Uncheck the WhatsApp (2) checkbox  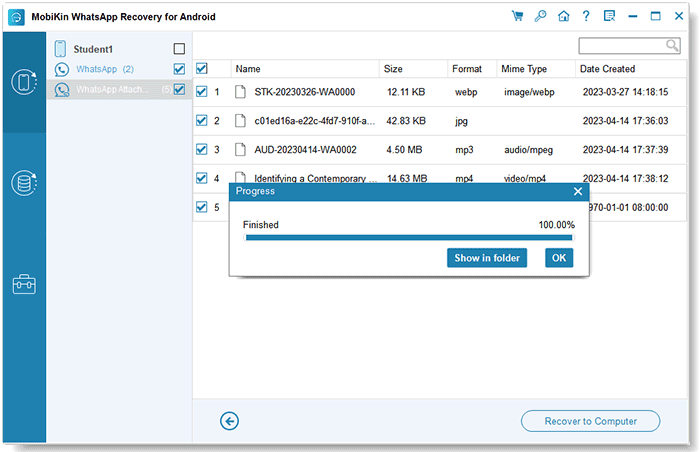pos(179,69)
